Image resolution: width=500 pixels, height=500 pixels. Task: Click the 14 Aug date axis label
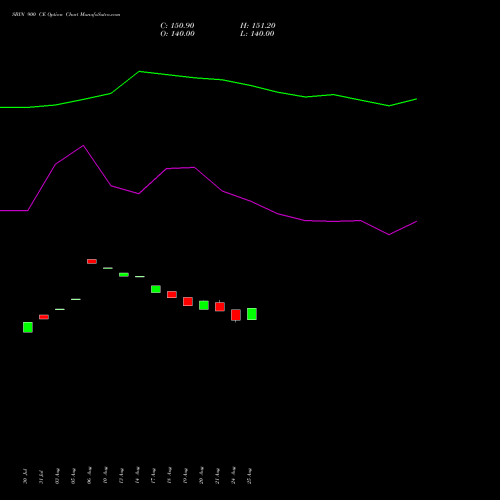[137, 476]
